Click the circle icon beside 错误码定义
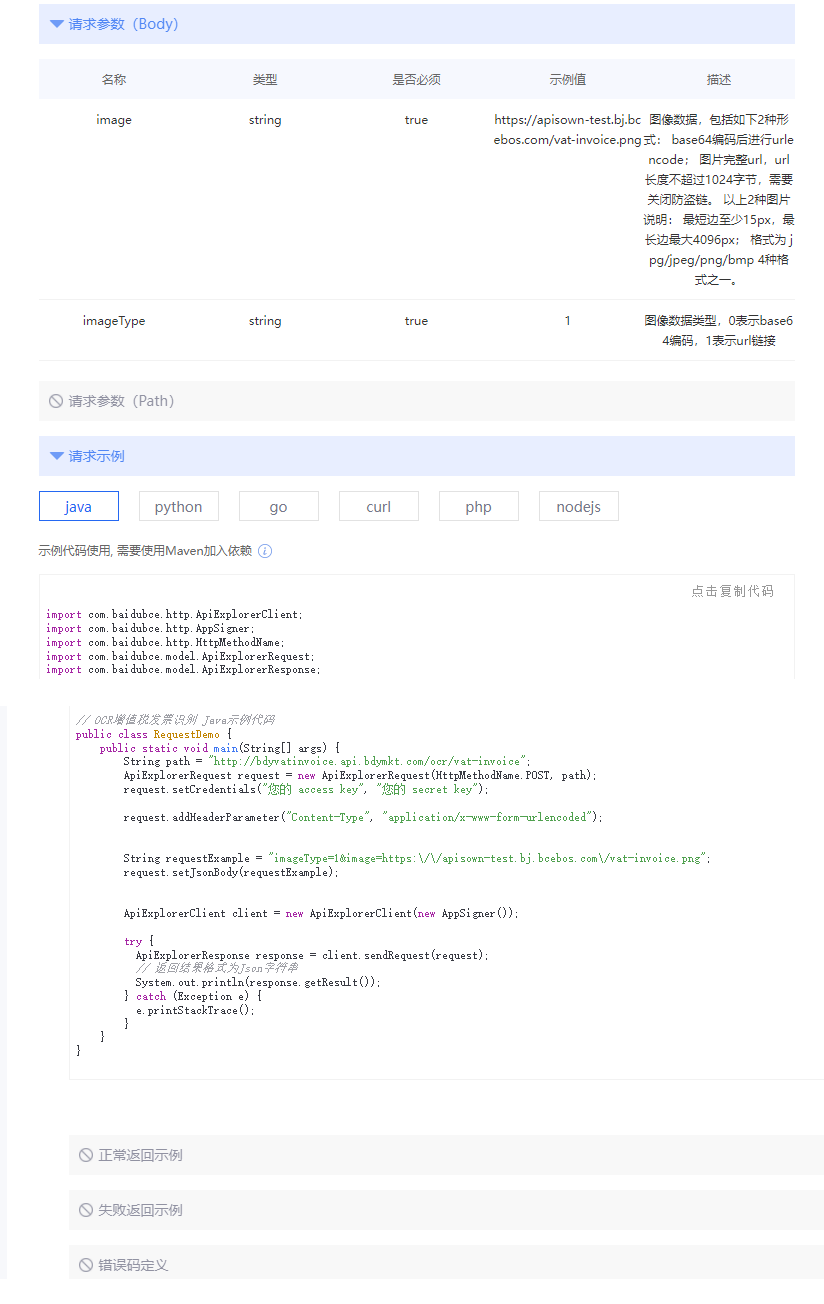This screenshot has height=1304, width=824. tap(86, 1265)
